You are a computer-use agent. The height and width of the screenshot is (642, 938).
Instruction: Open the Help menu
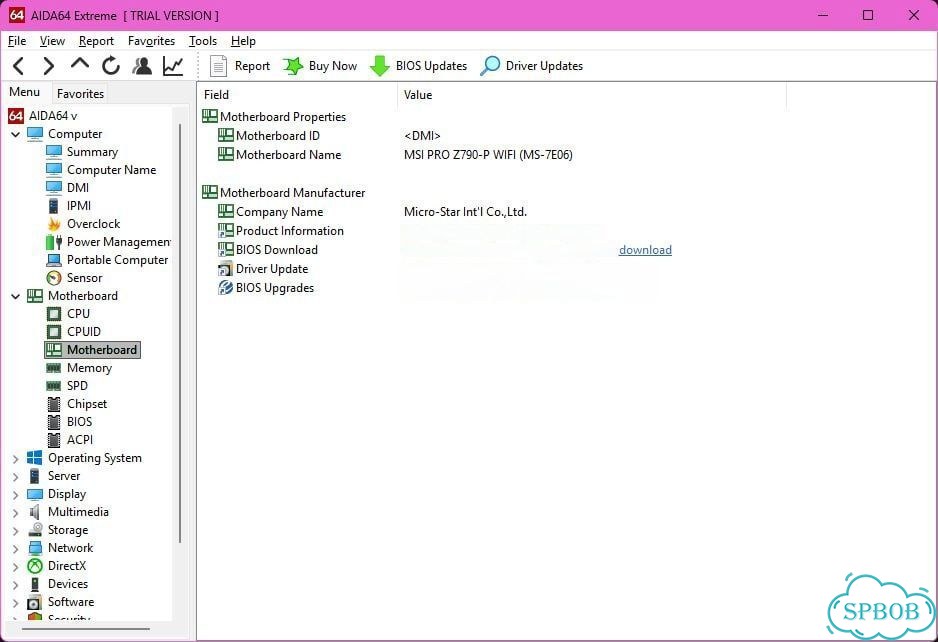243,41
